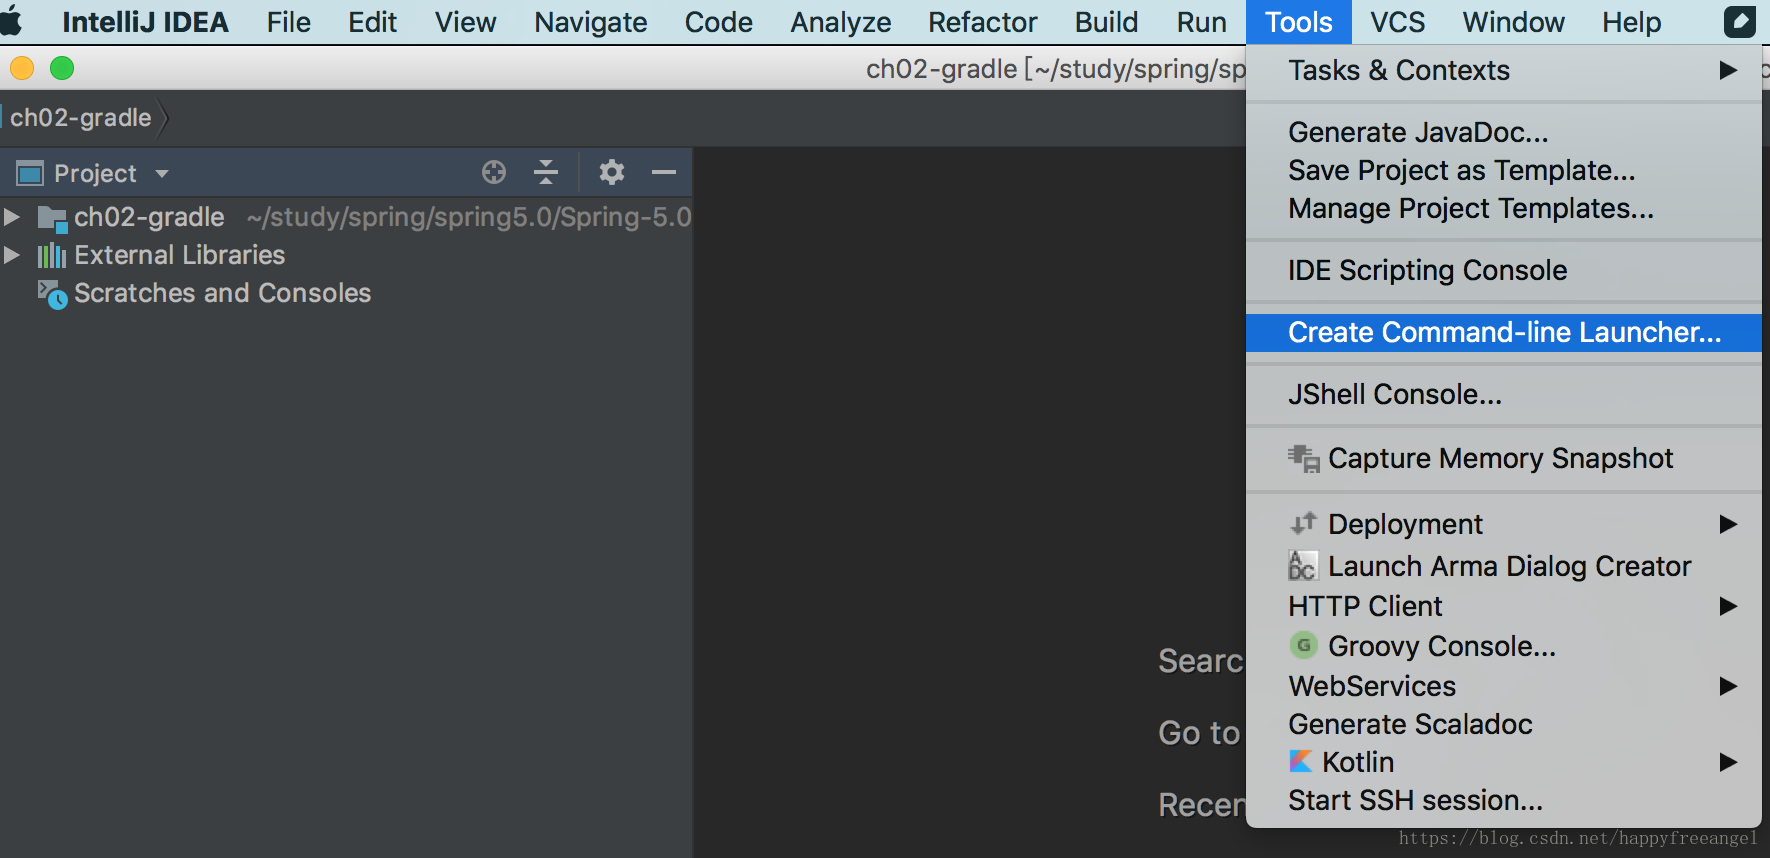The height and width of the screenshot is (858, 1770).
Task: Open IDE Scripting Console
Action: coord(1504,270)
